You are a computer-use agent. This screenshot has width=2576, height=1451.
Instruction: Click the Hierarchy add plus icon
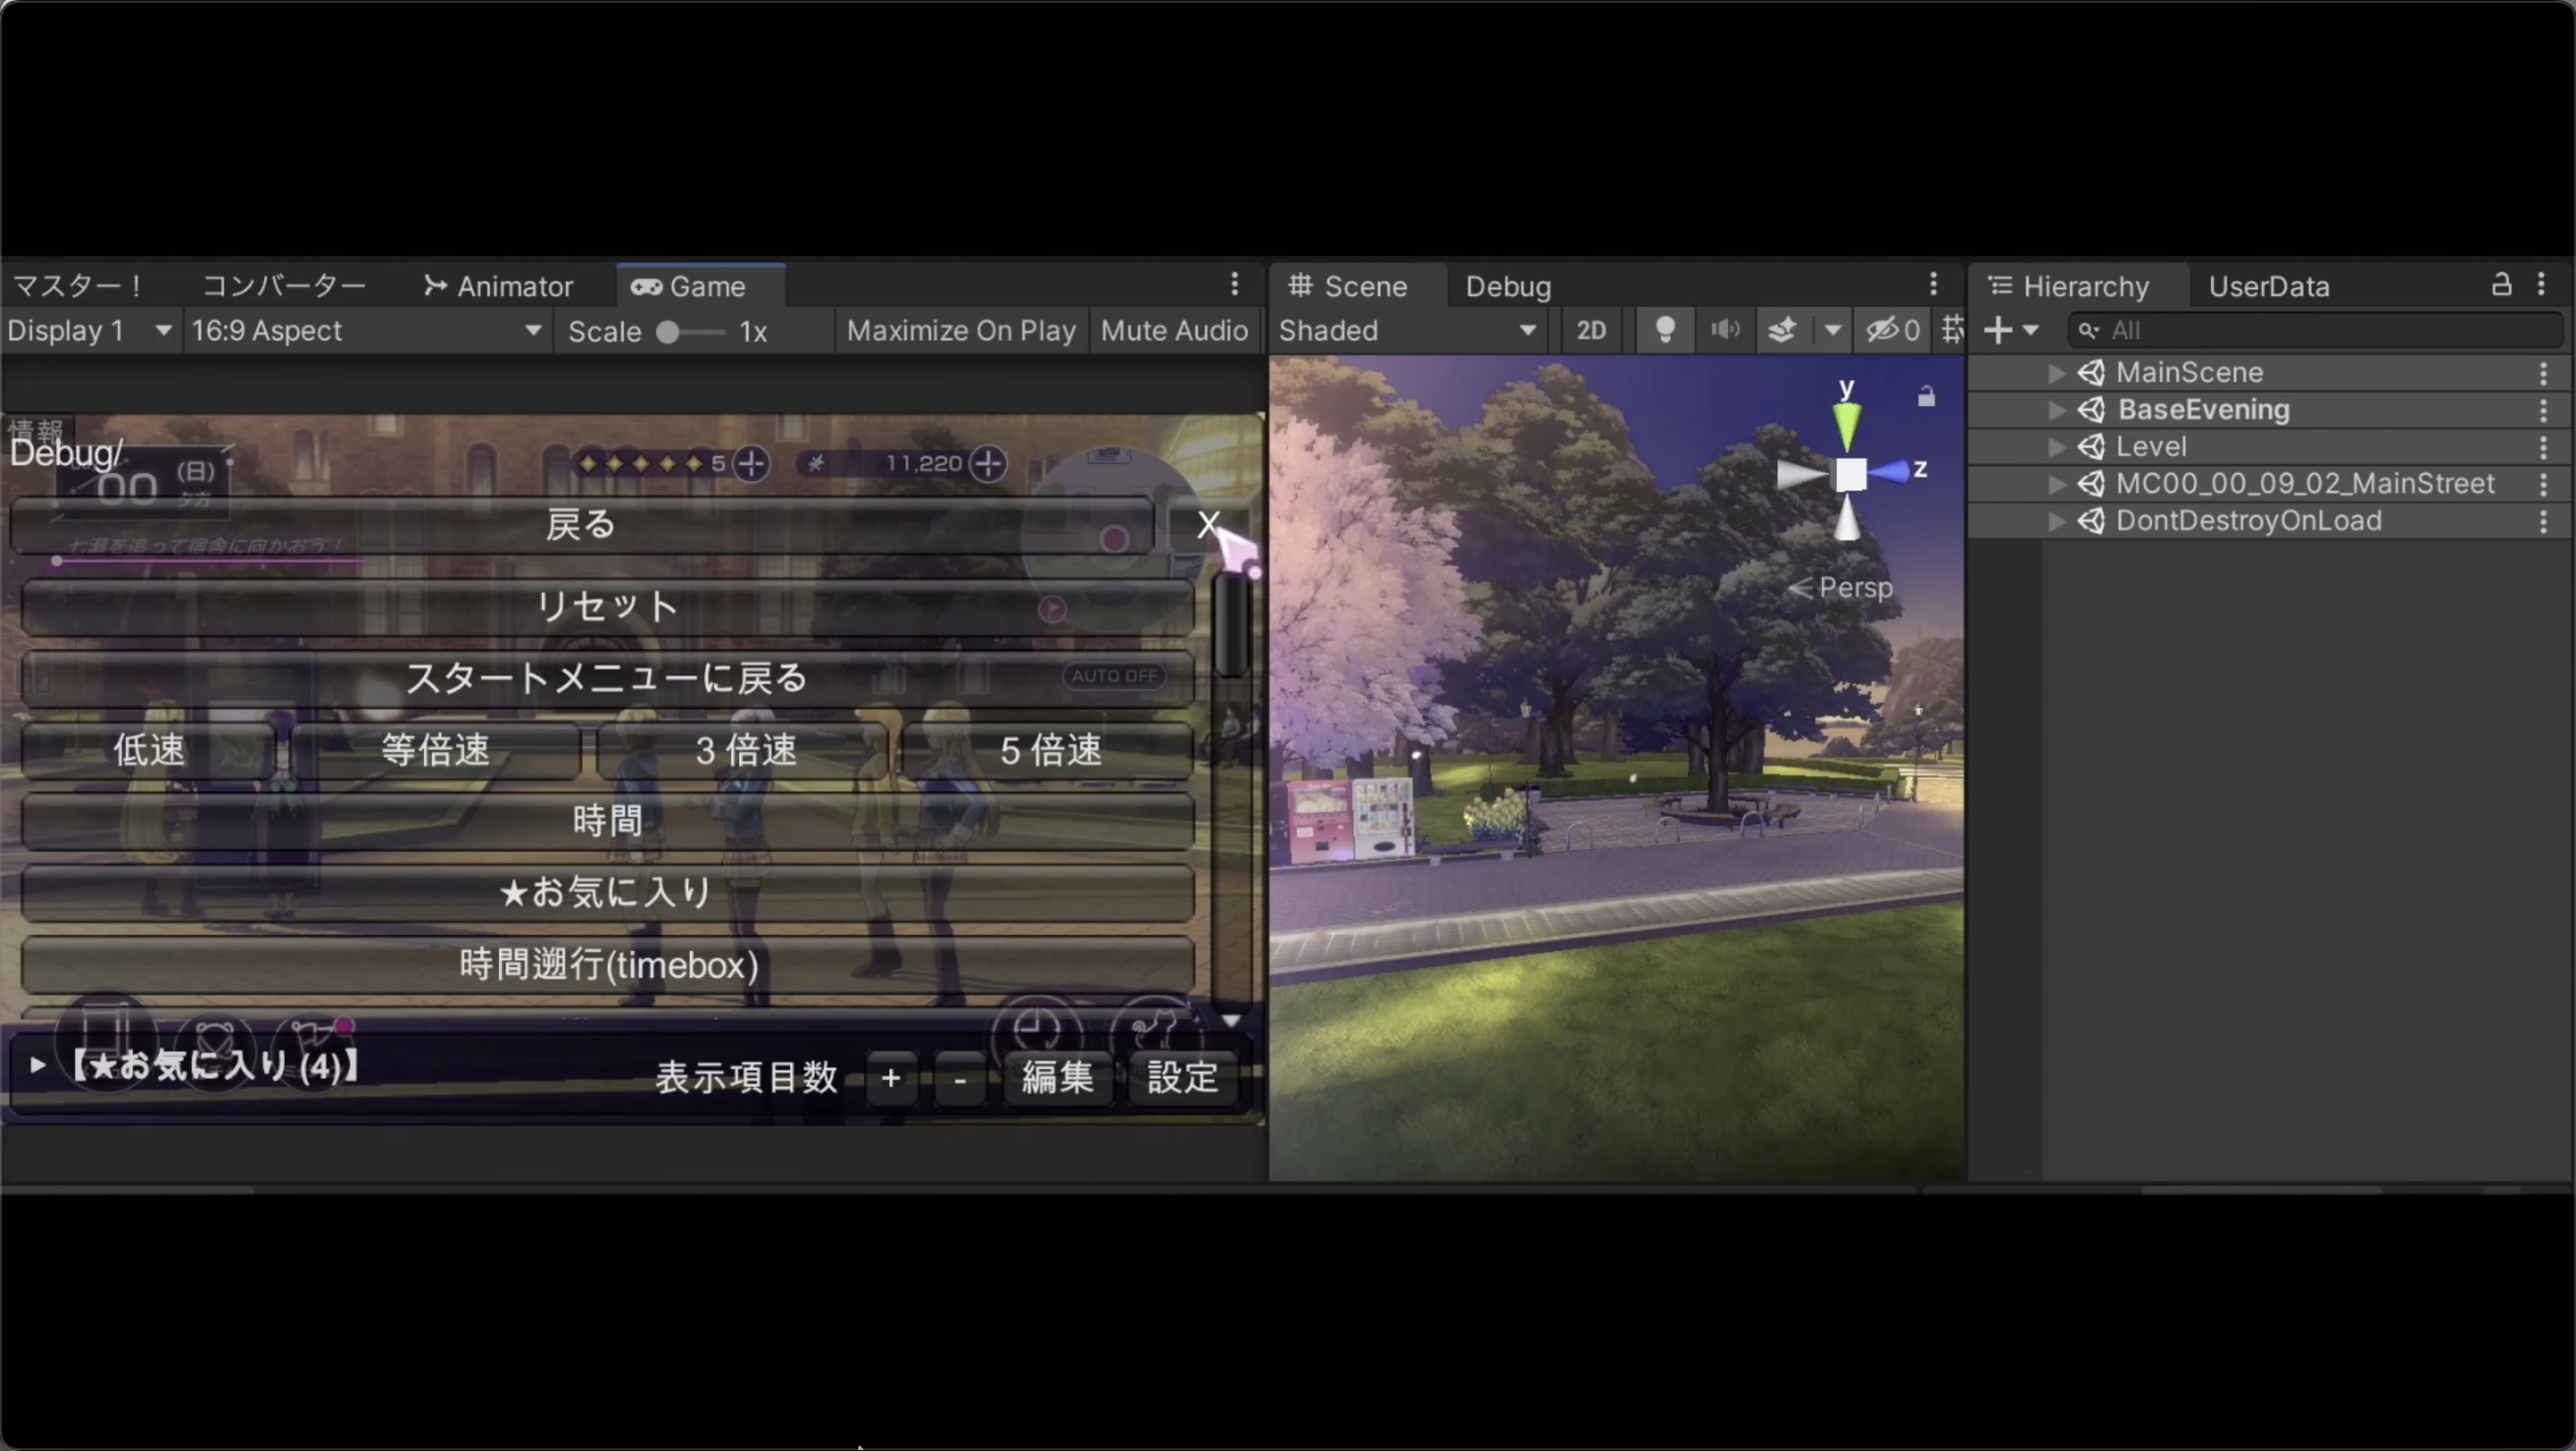coord(1998,330)
